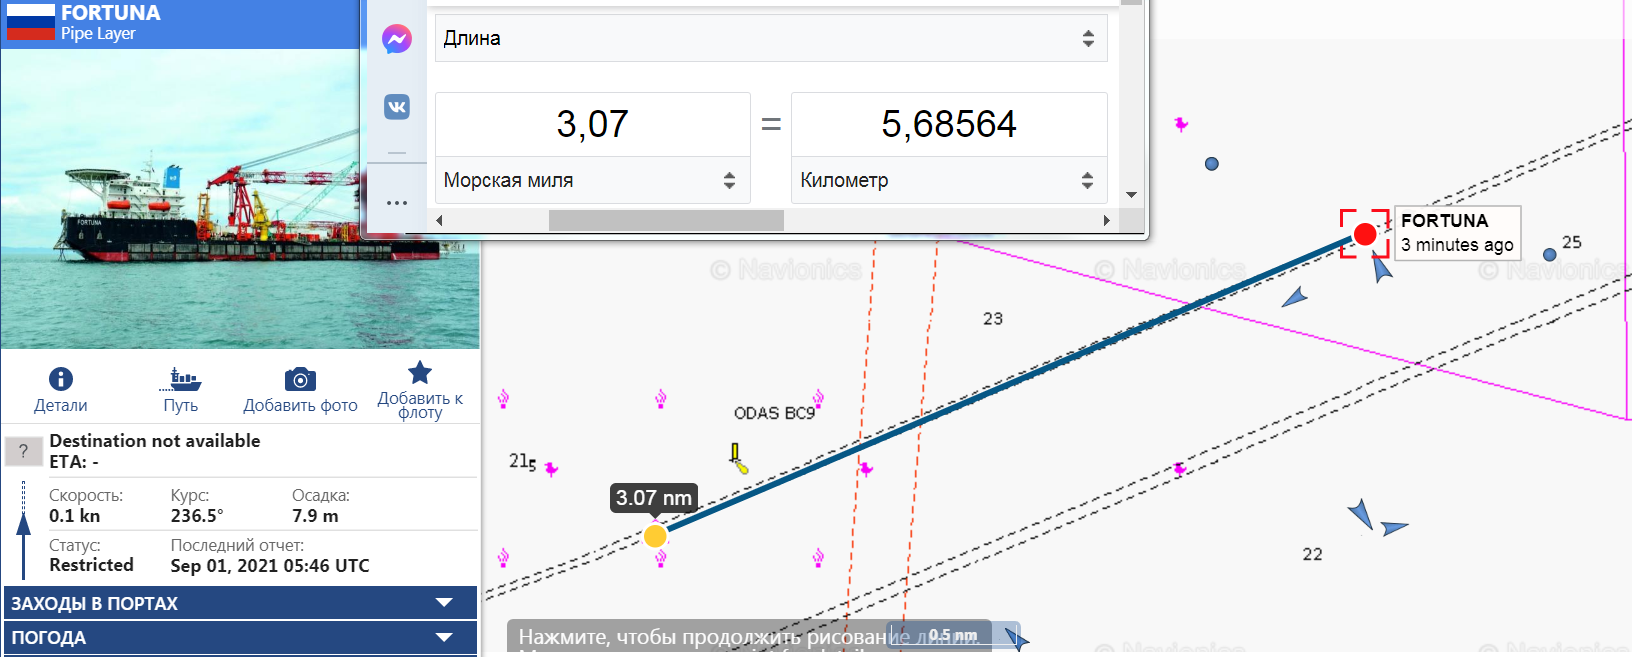Click the horizontal scrollbar thumb in converter
This screenshot has height=657, width=1632.
click(666, 220)
